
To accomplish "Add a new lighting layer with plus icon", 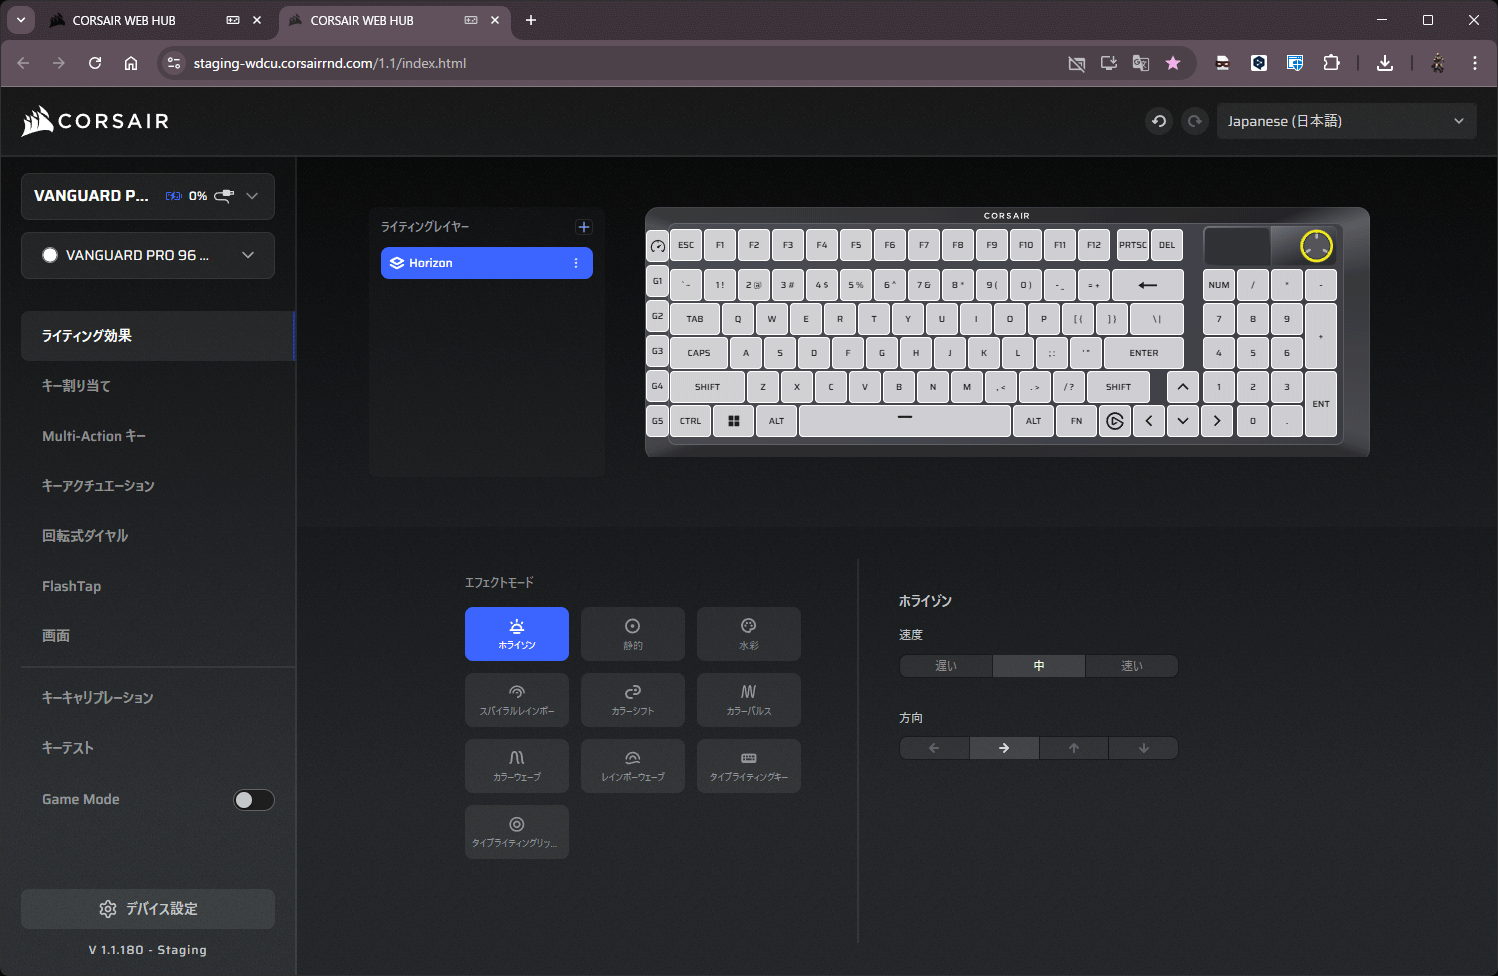I will (584, 227).
